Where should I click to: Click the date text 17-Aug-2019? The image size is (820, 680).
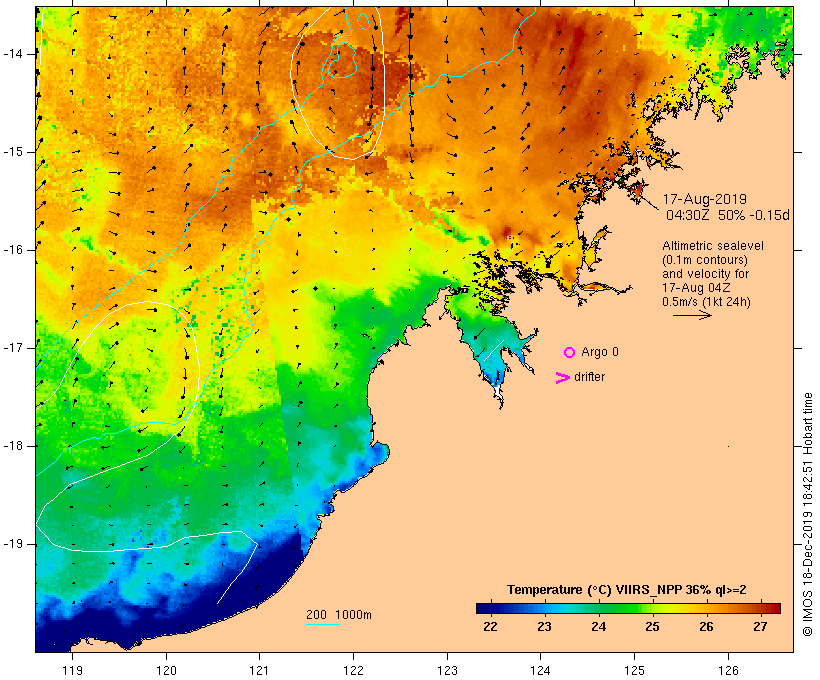pos(704,199)
